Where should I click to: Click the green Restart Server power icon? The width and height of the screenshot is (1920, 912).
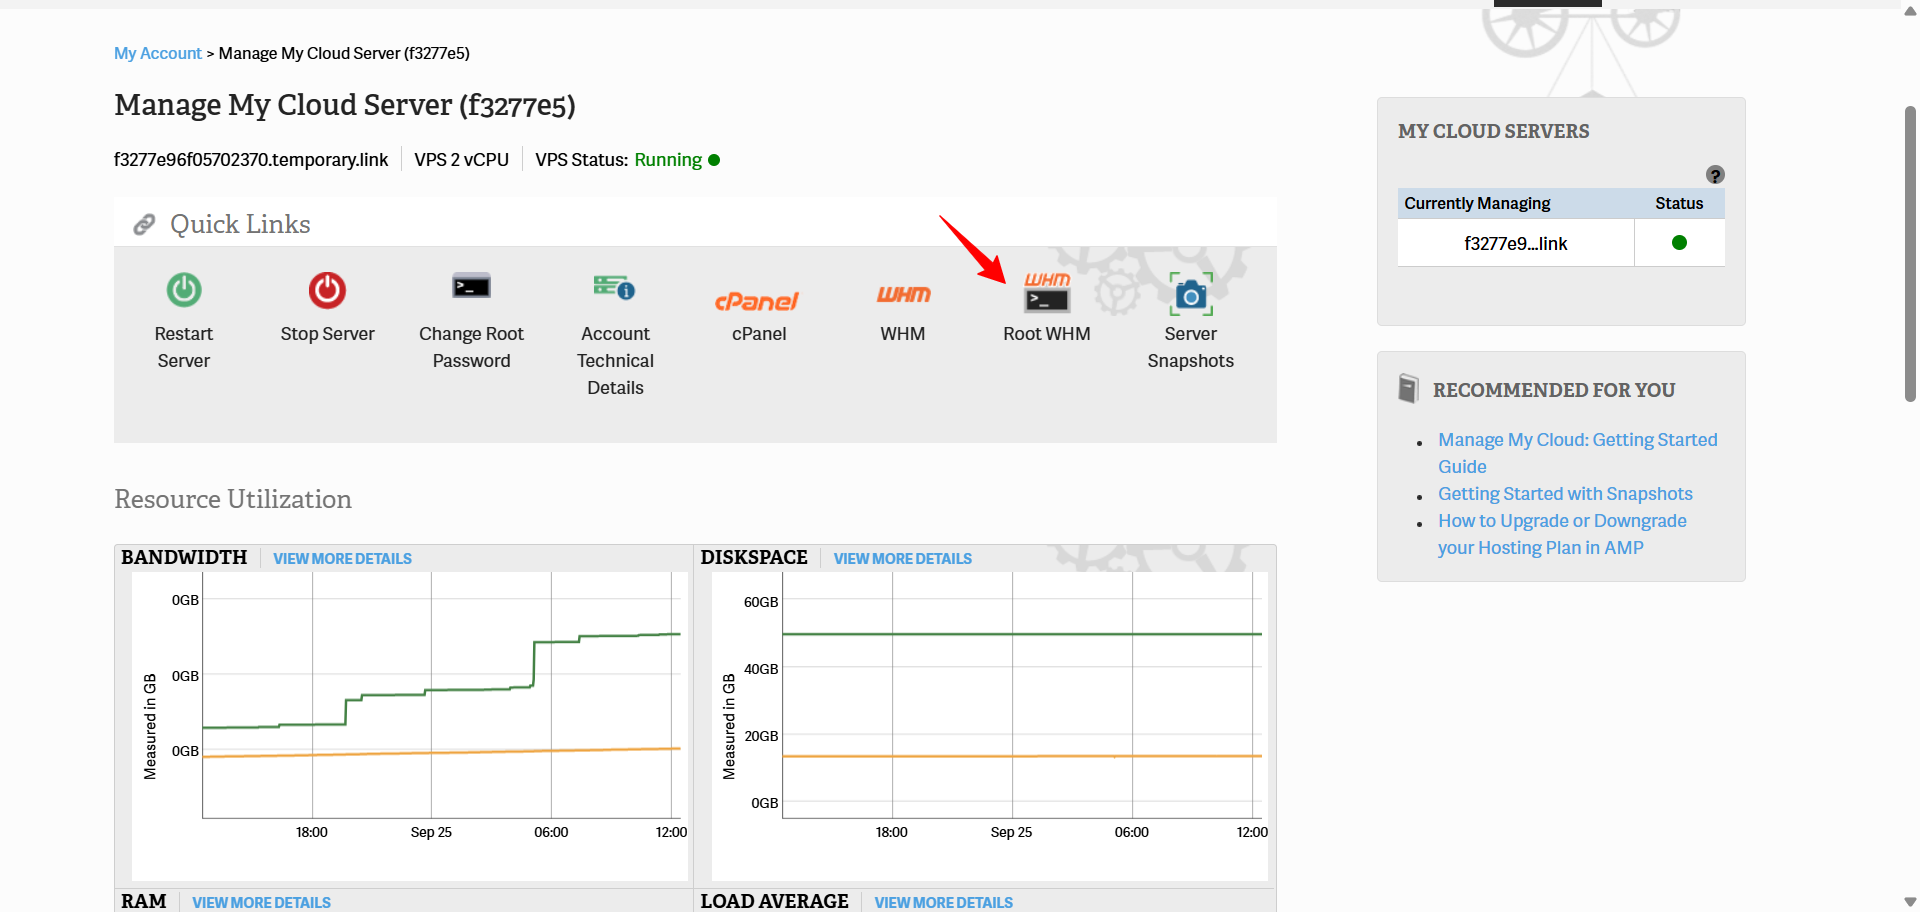(x=184, y=290)
